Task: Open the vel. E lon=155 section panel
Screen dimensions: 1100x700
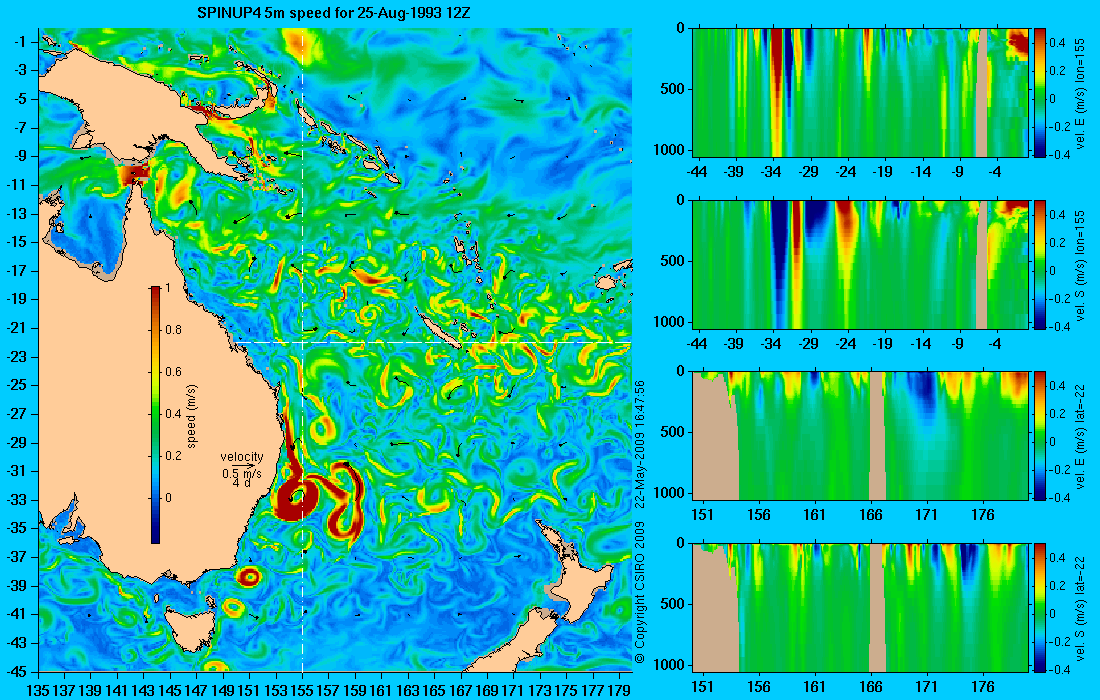Action: (861, 93)
